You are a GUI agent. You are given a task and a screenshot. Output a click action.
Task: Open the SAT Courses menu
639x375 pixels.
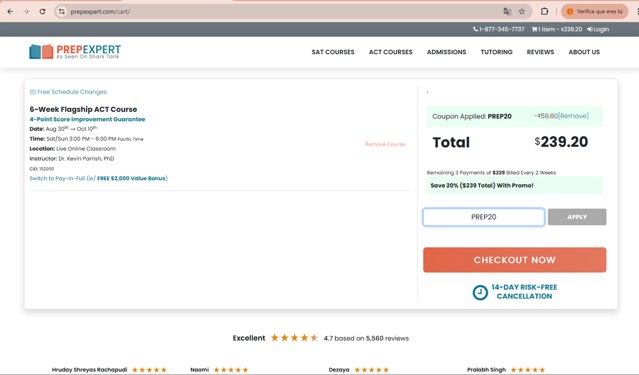333,52
